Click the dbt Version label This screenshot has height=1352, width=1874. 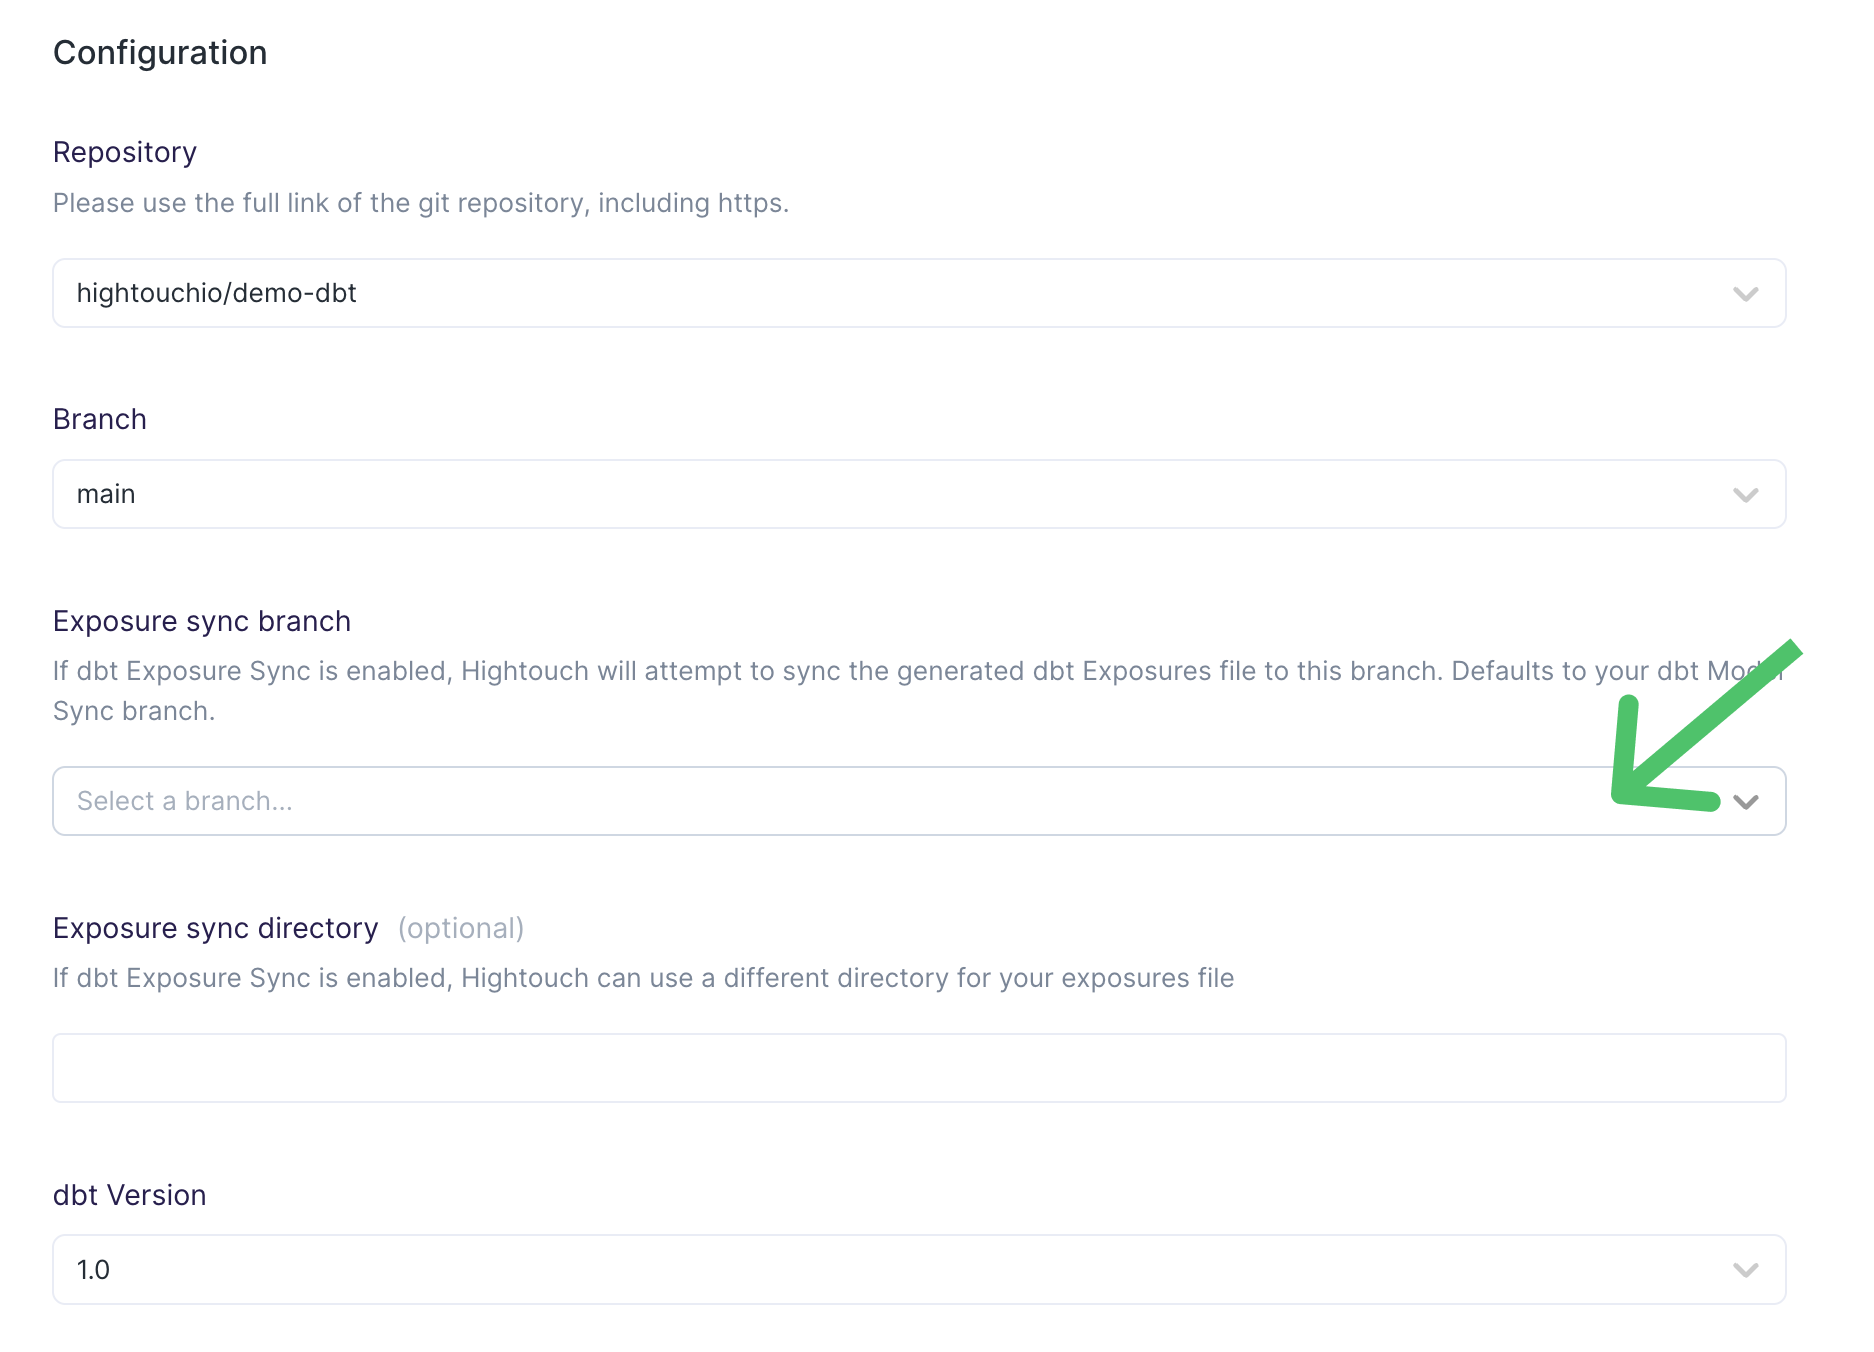[130, 1195]
